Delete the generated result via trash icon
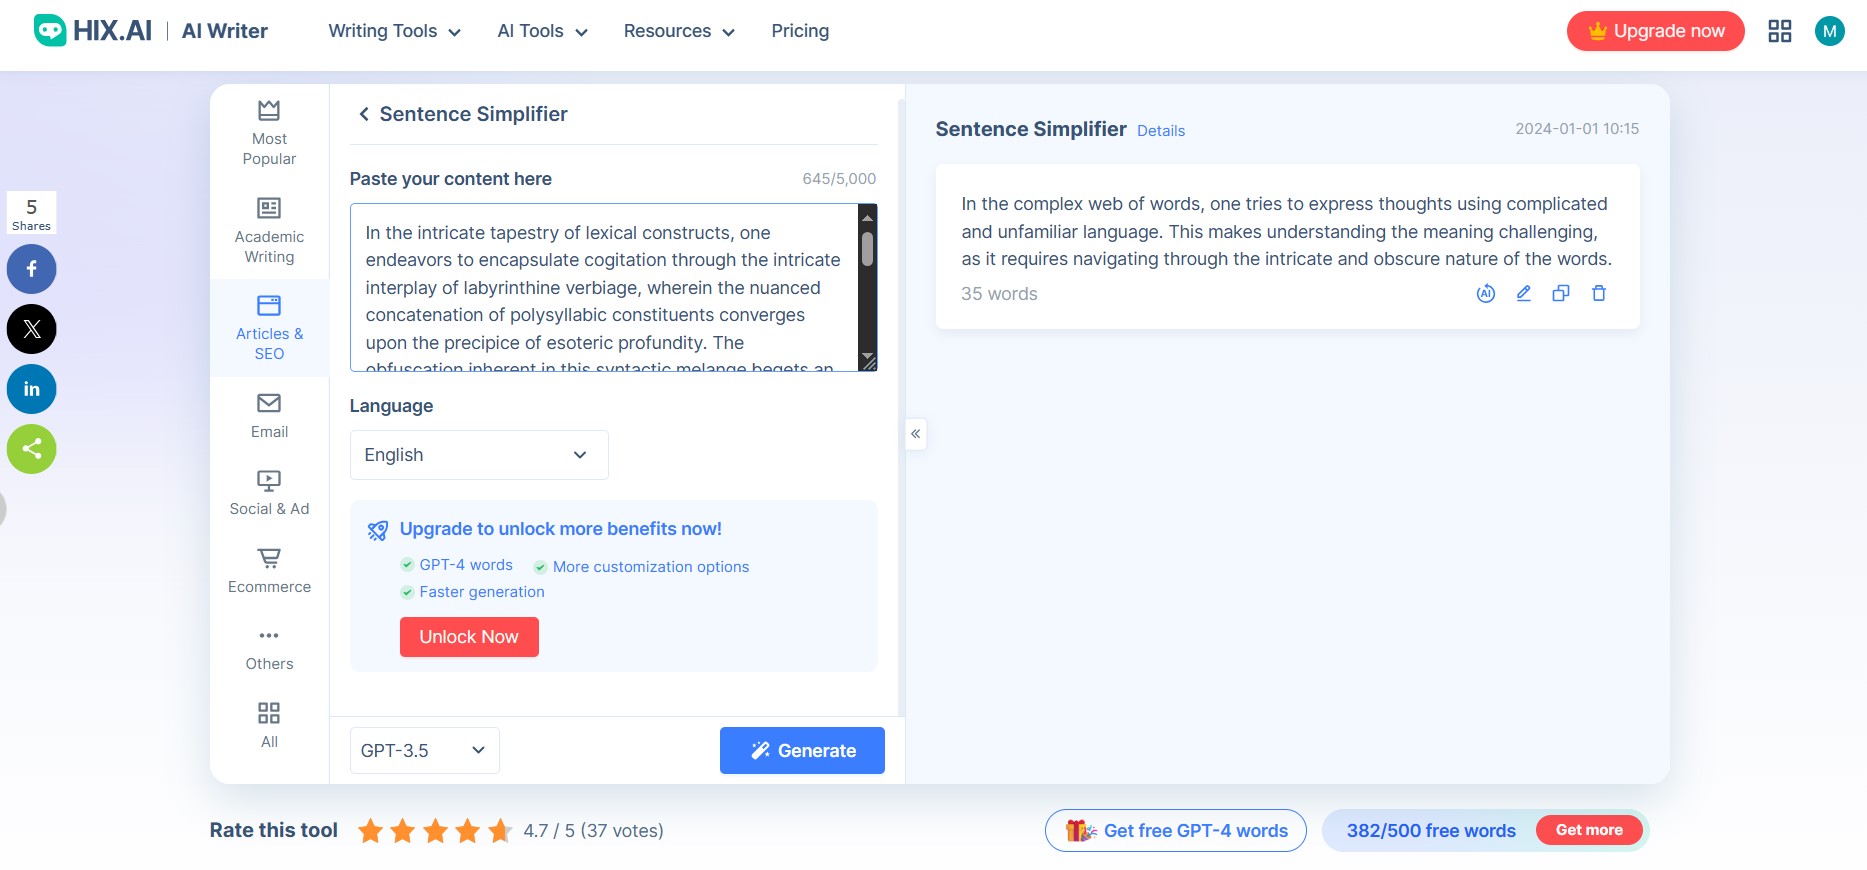The width and height of the screenshot is (1867, 870). (1599, 293)
